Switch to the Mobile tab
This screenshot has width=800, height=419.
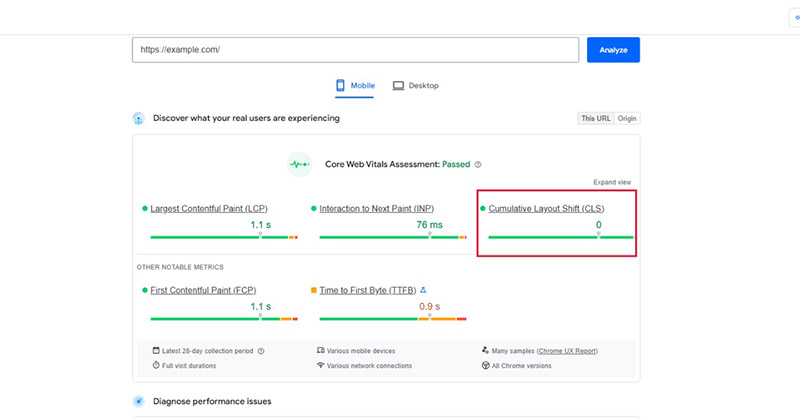(355, 86)
